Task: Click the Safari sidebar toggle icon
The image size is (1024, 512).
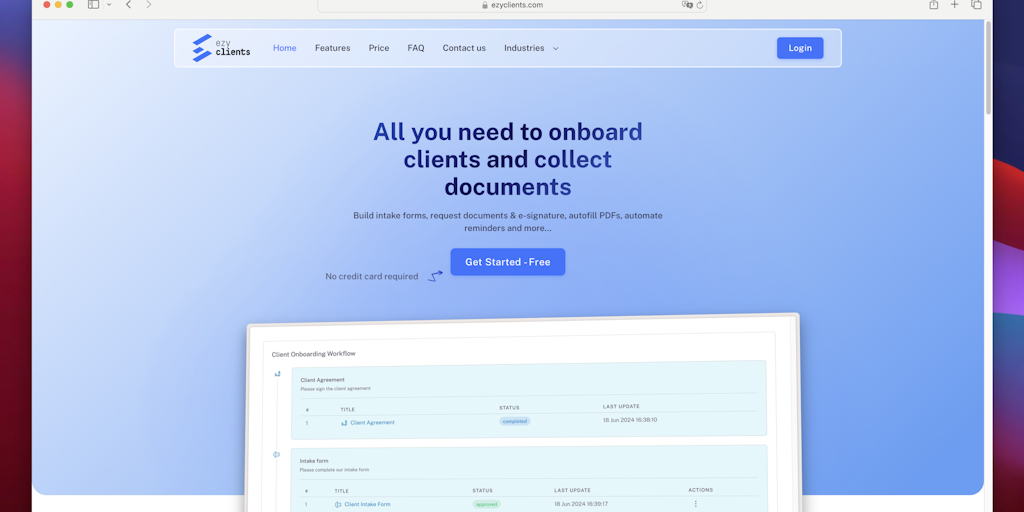Action: point(93,5)
